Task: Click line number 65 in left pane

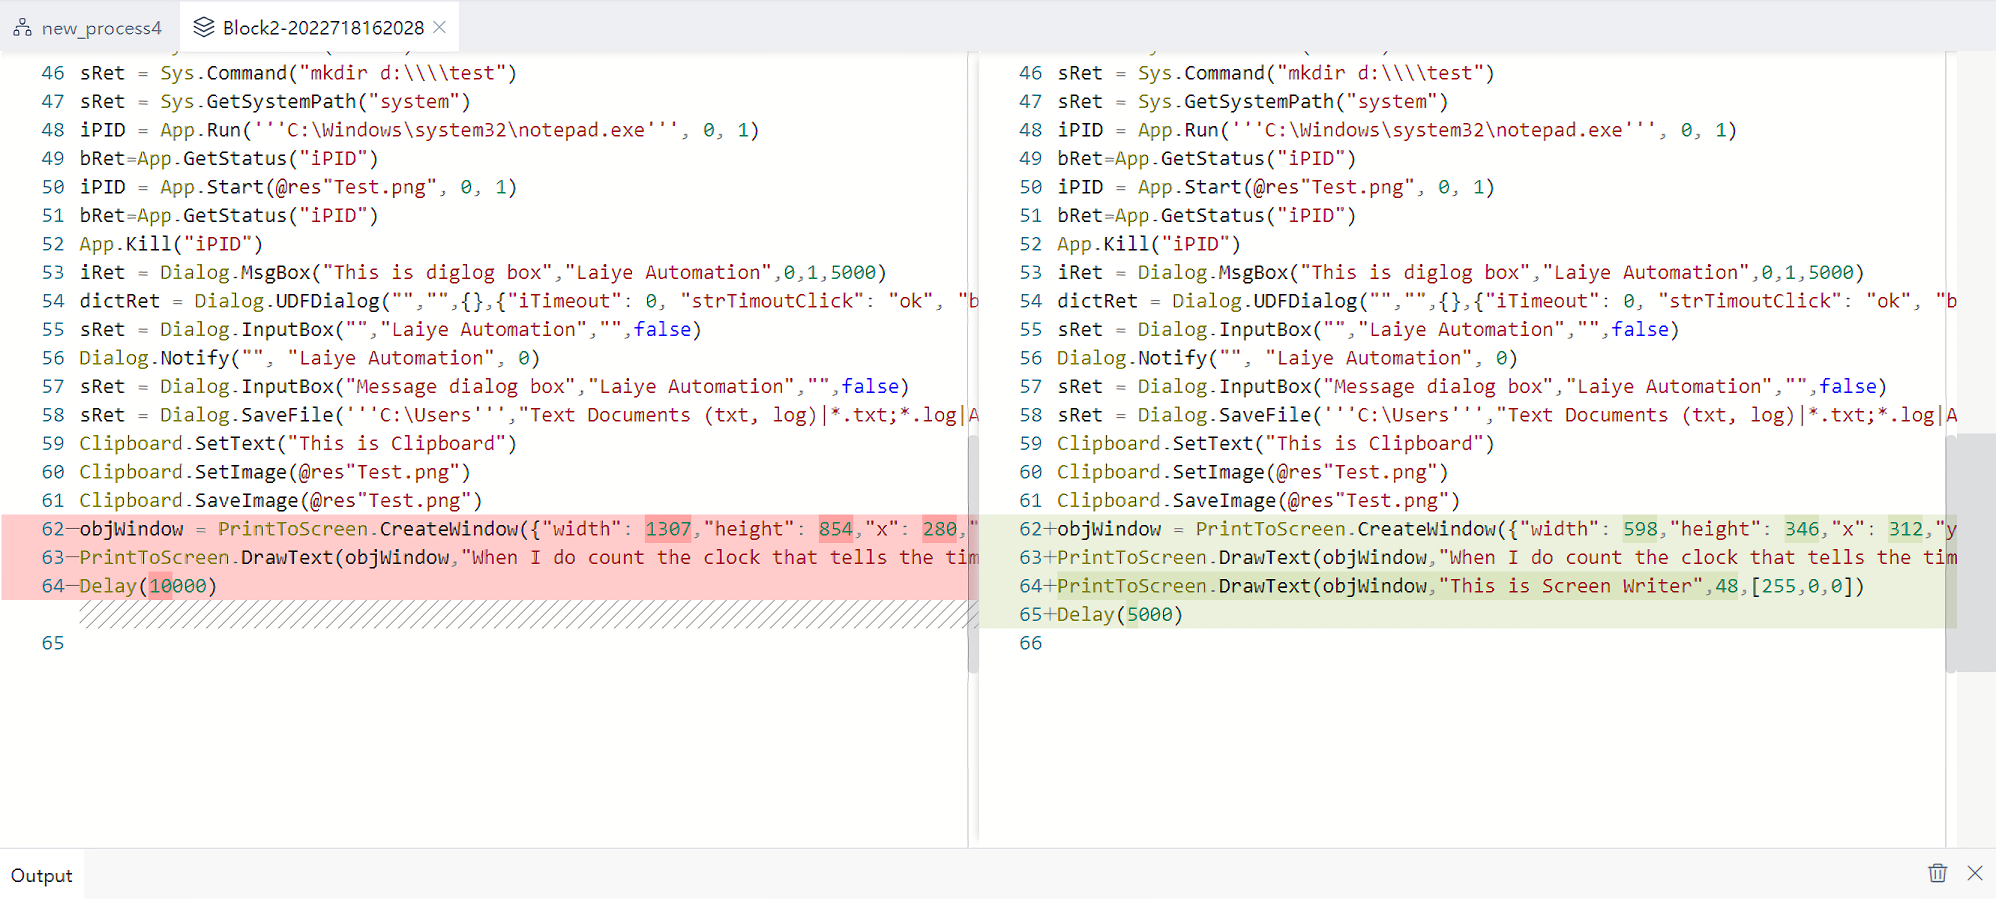Action: click(x=53, y=643)
